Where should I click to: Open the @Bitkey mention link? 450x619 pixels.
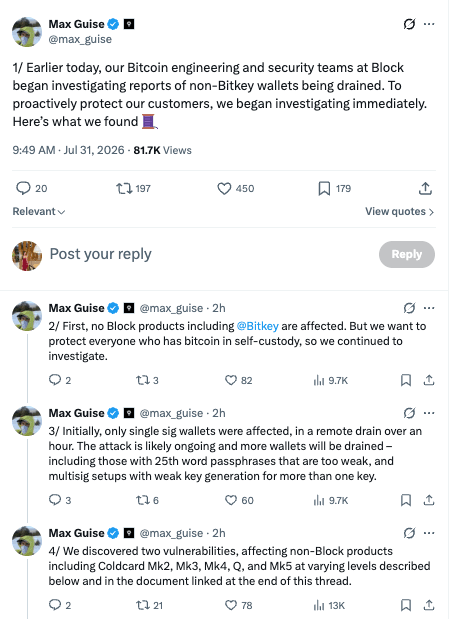[x=257, y=326]
